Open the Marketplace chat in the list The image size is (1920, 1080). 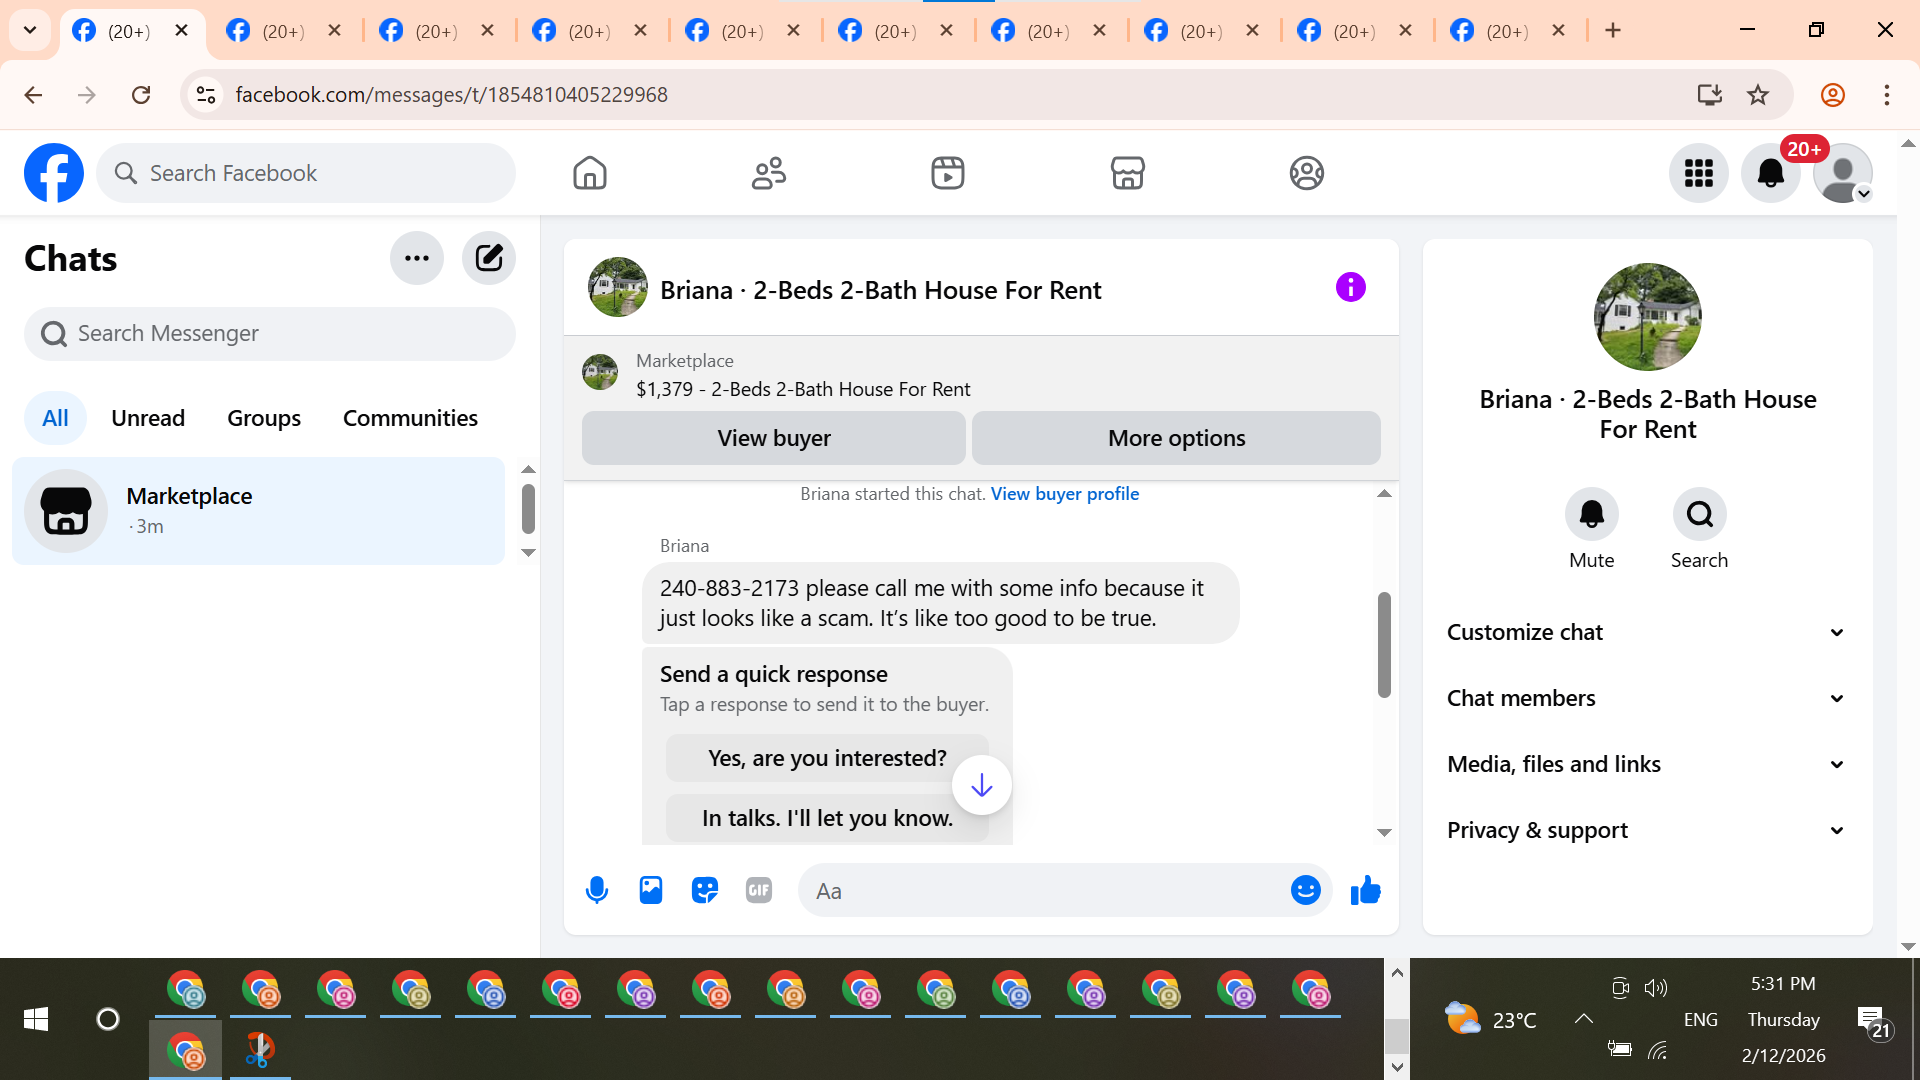pos(259,511)
